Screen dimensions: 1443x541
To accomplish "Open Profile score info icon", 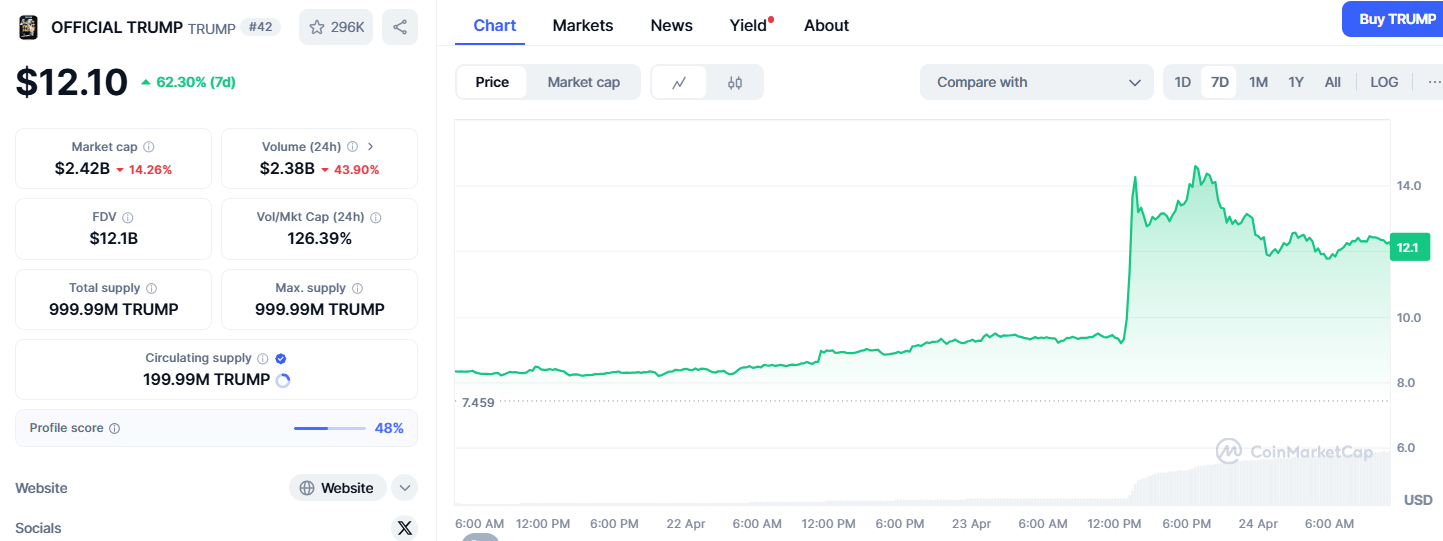I will coord(114,428).
